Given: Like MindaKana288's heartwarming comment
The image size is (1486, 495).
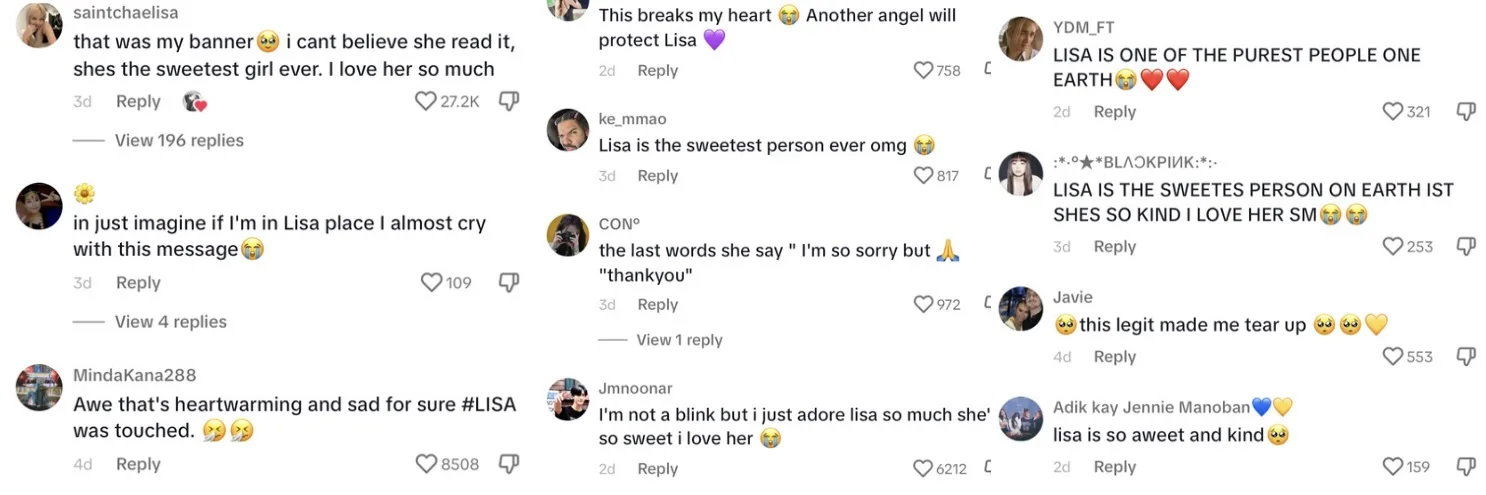Looking at the screenshot, I should coord(426,464).
